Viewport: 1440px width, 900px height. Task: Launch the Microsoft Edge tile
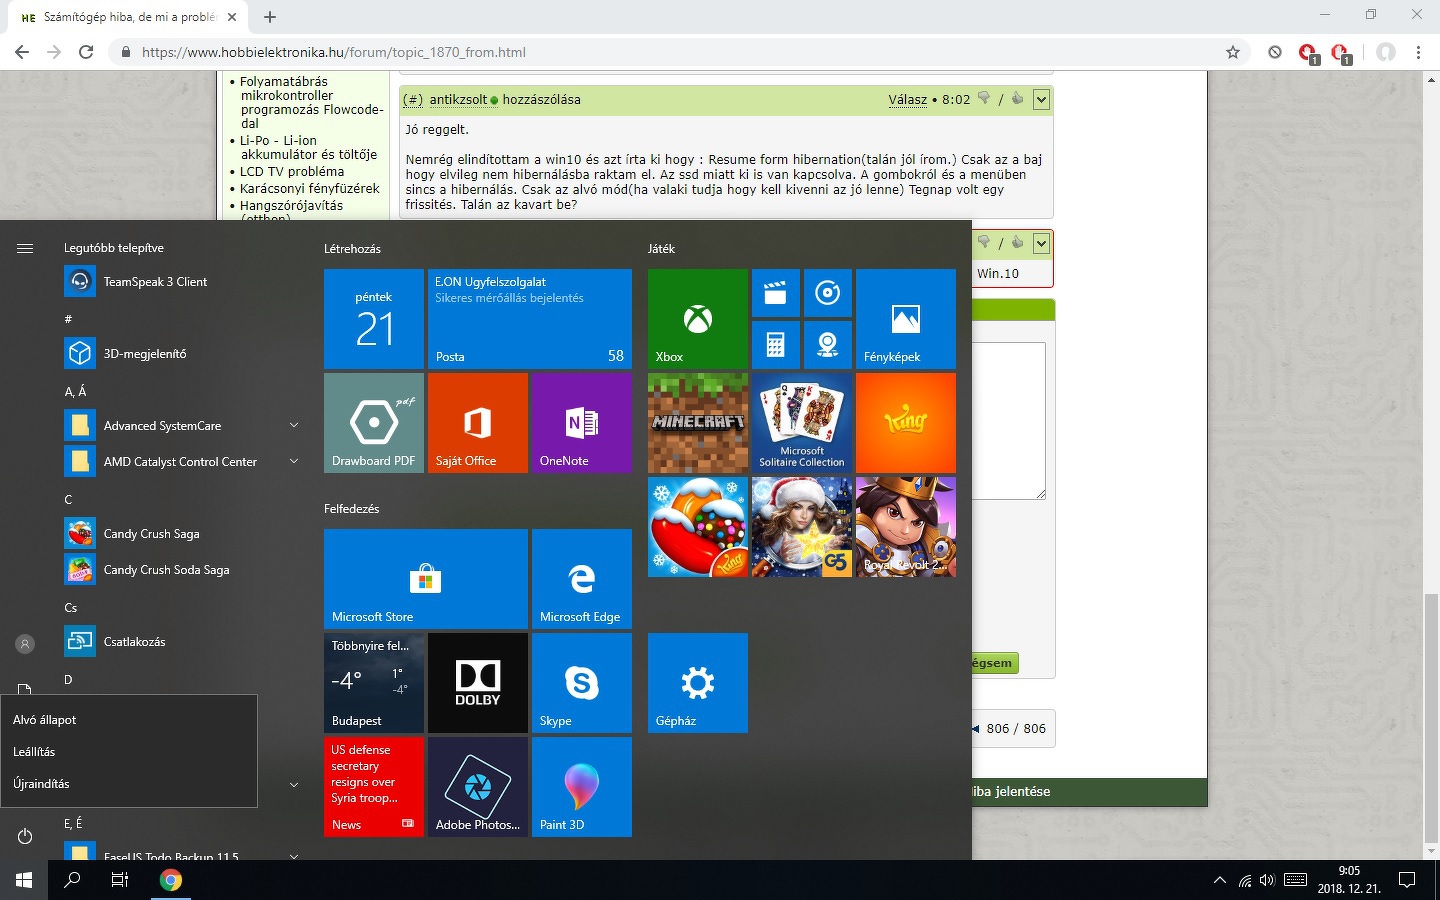[582, 579]
